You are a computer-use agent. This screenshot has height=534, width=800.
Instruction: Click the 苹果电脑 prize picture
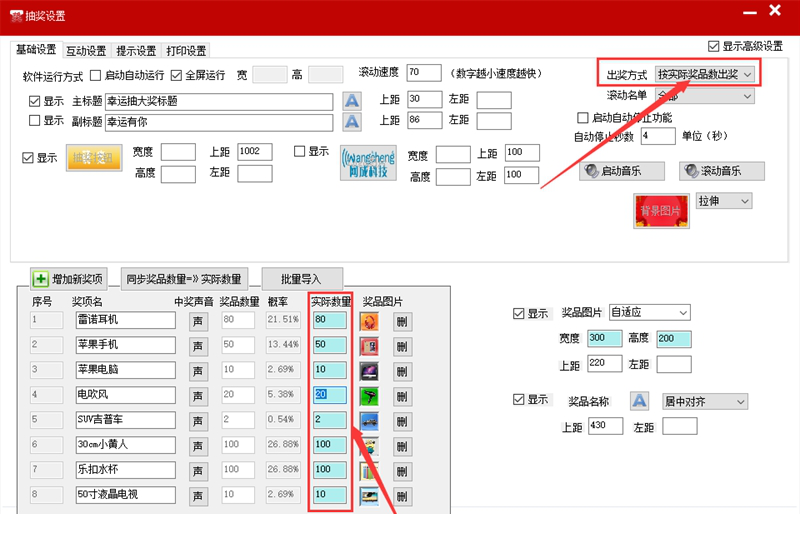click(x=369, y=371)
